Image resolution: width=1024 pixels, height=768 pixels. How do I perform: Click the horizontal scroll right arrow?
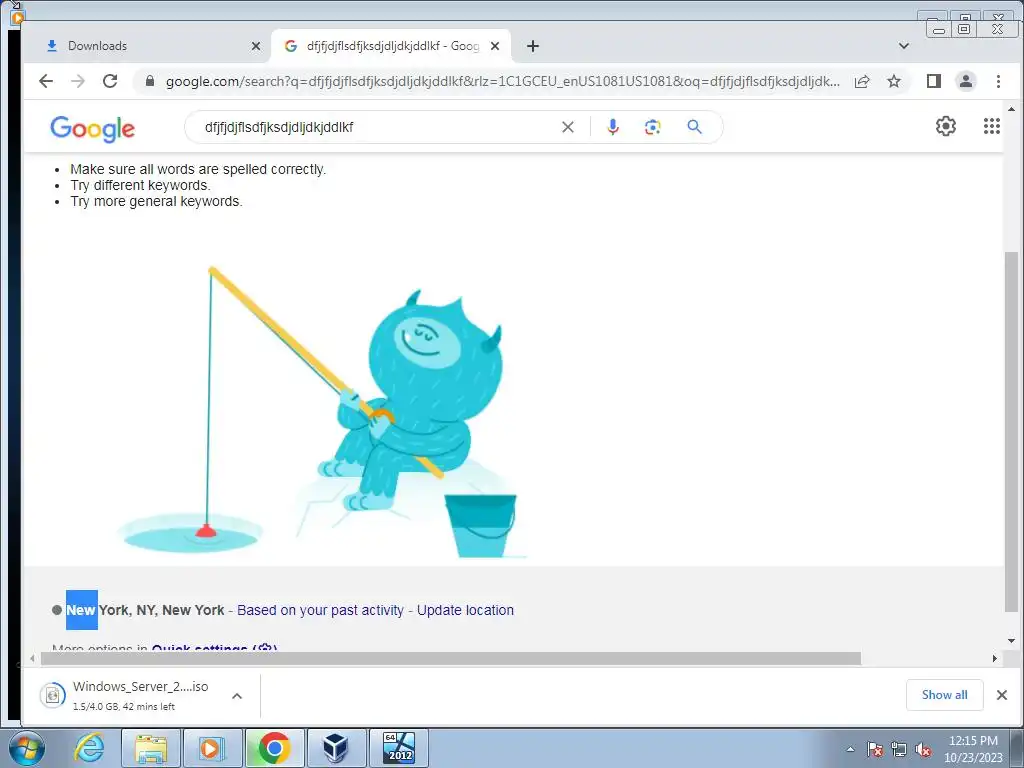click(x=995, y=658)
